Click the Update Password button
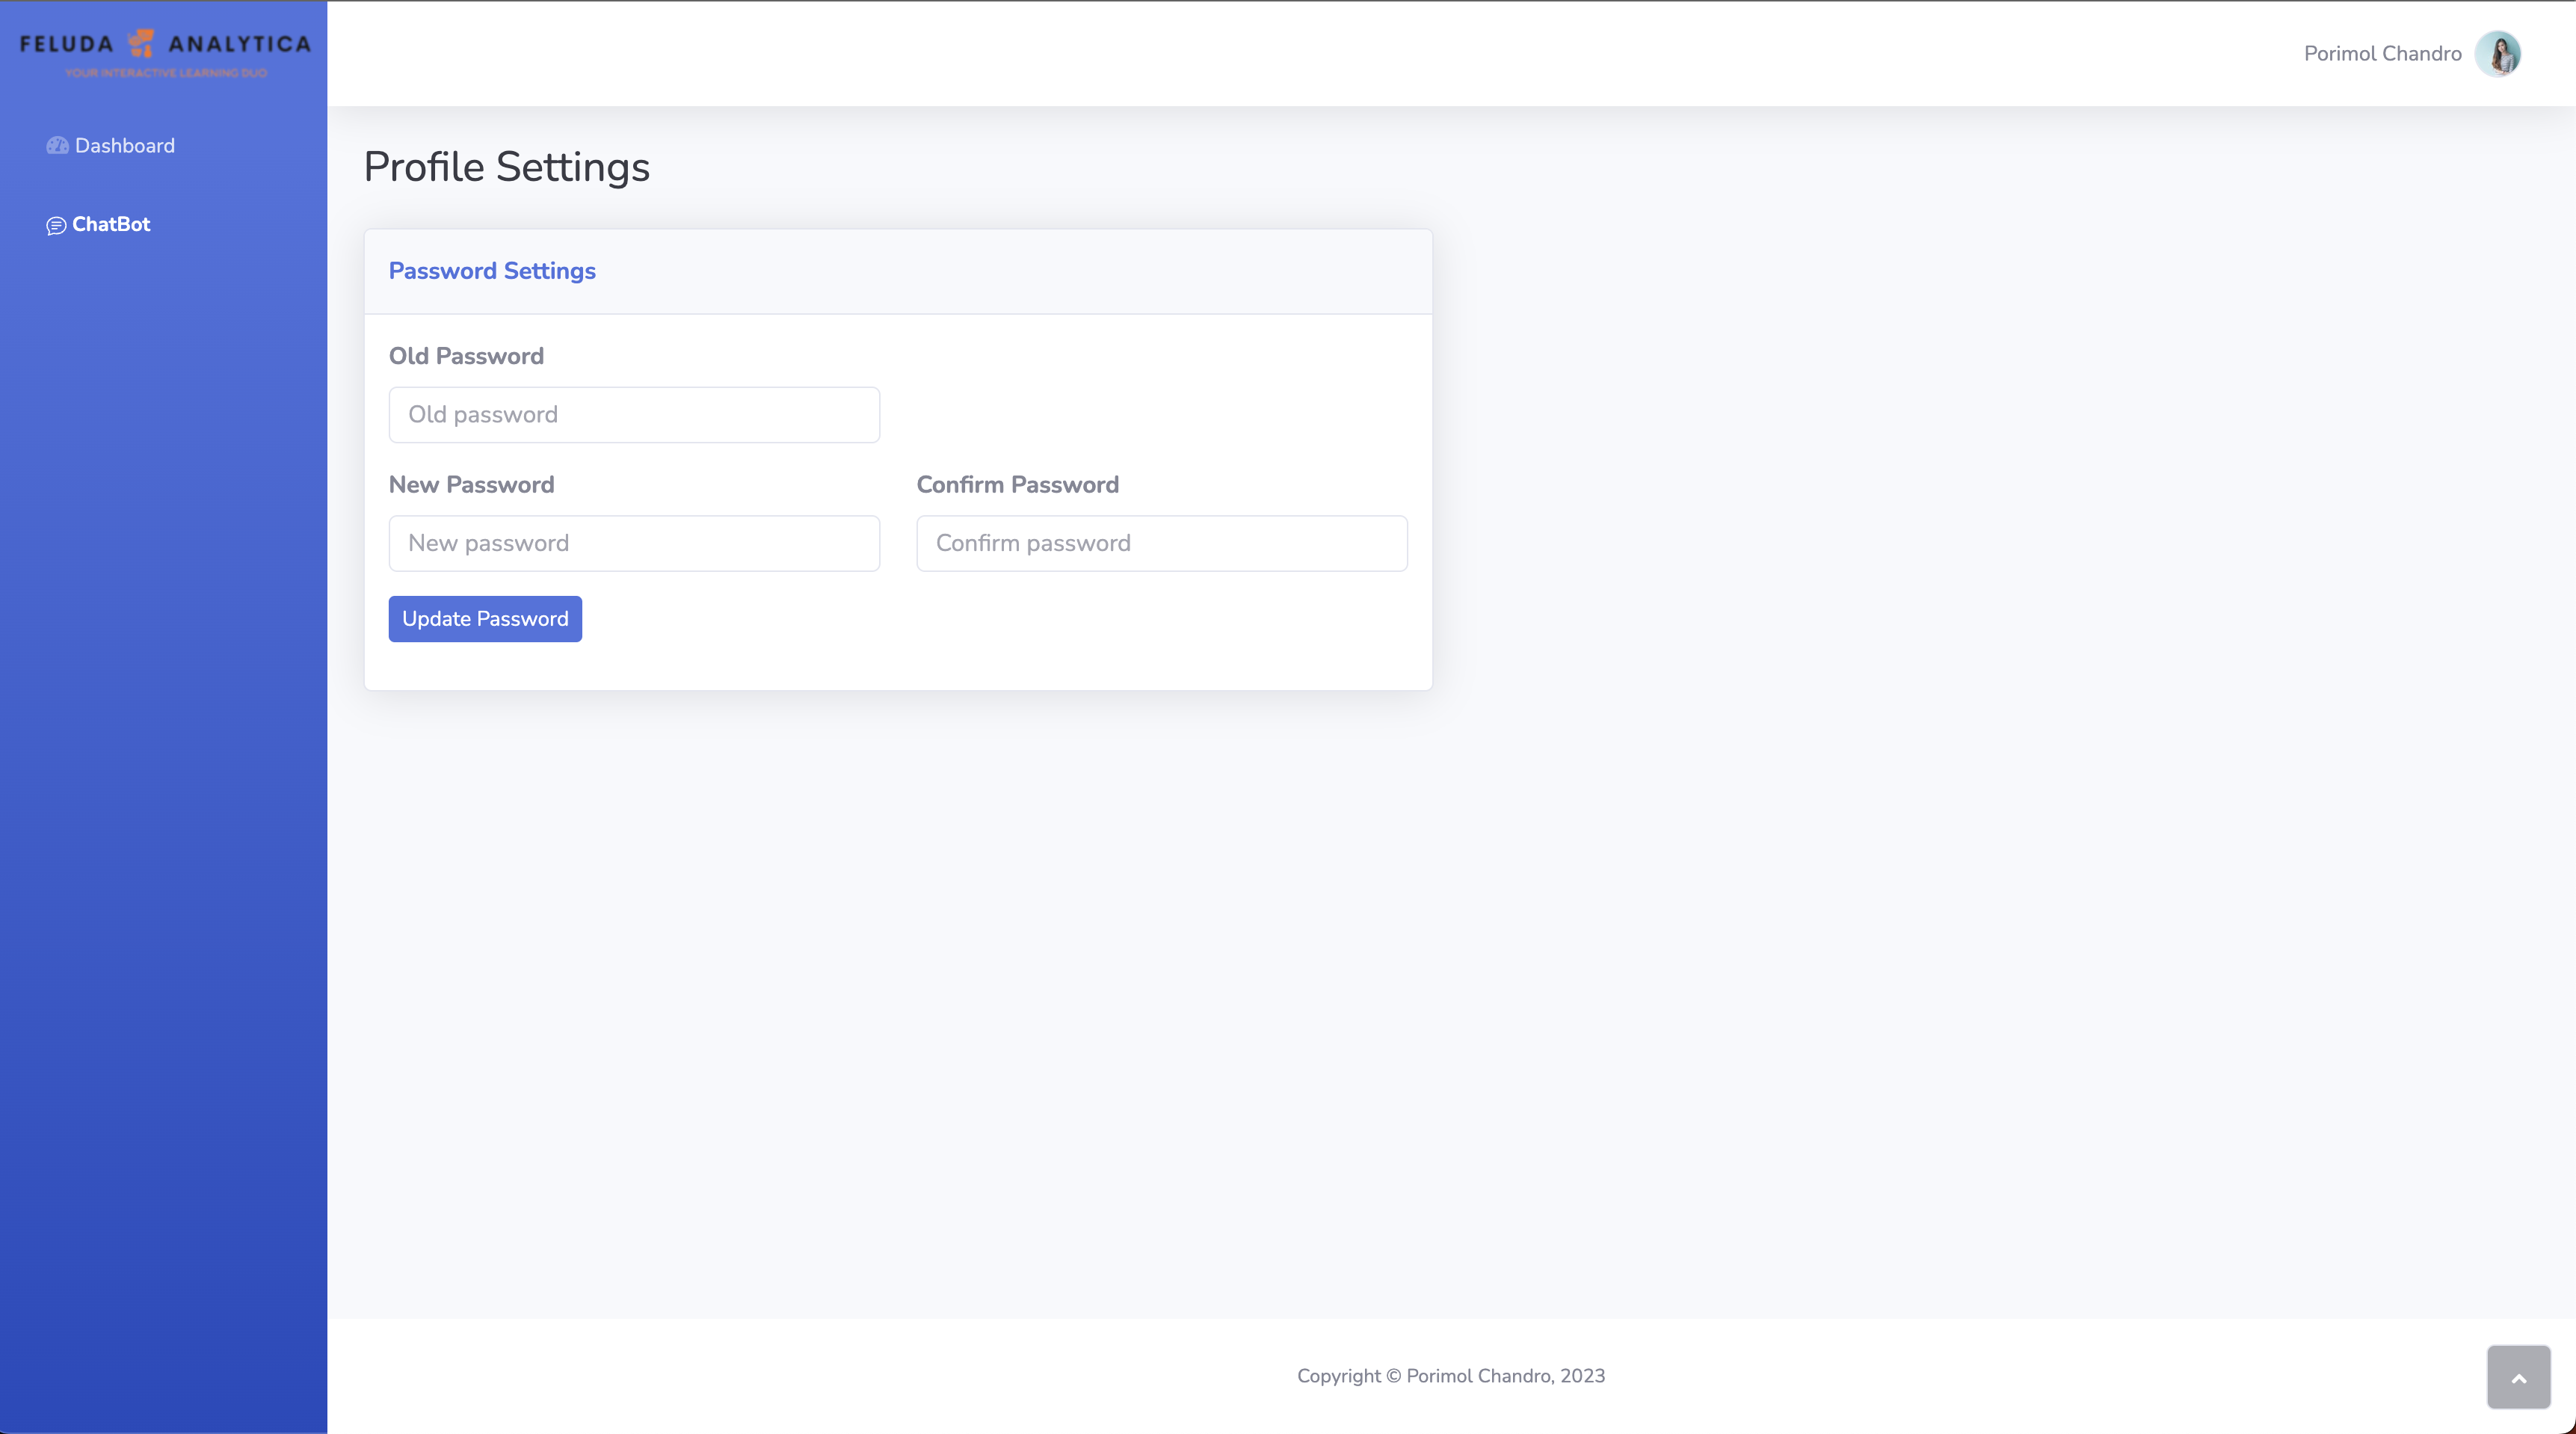2576x1434 pixels. pos(486,618)
